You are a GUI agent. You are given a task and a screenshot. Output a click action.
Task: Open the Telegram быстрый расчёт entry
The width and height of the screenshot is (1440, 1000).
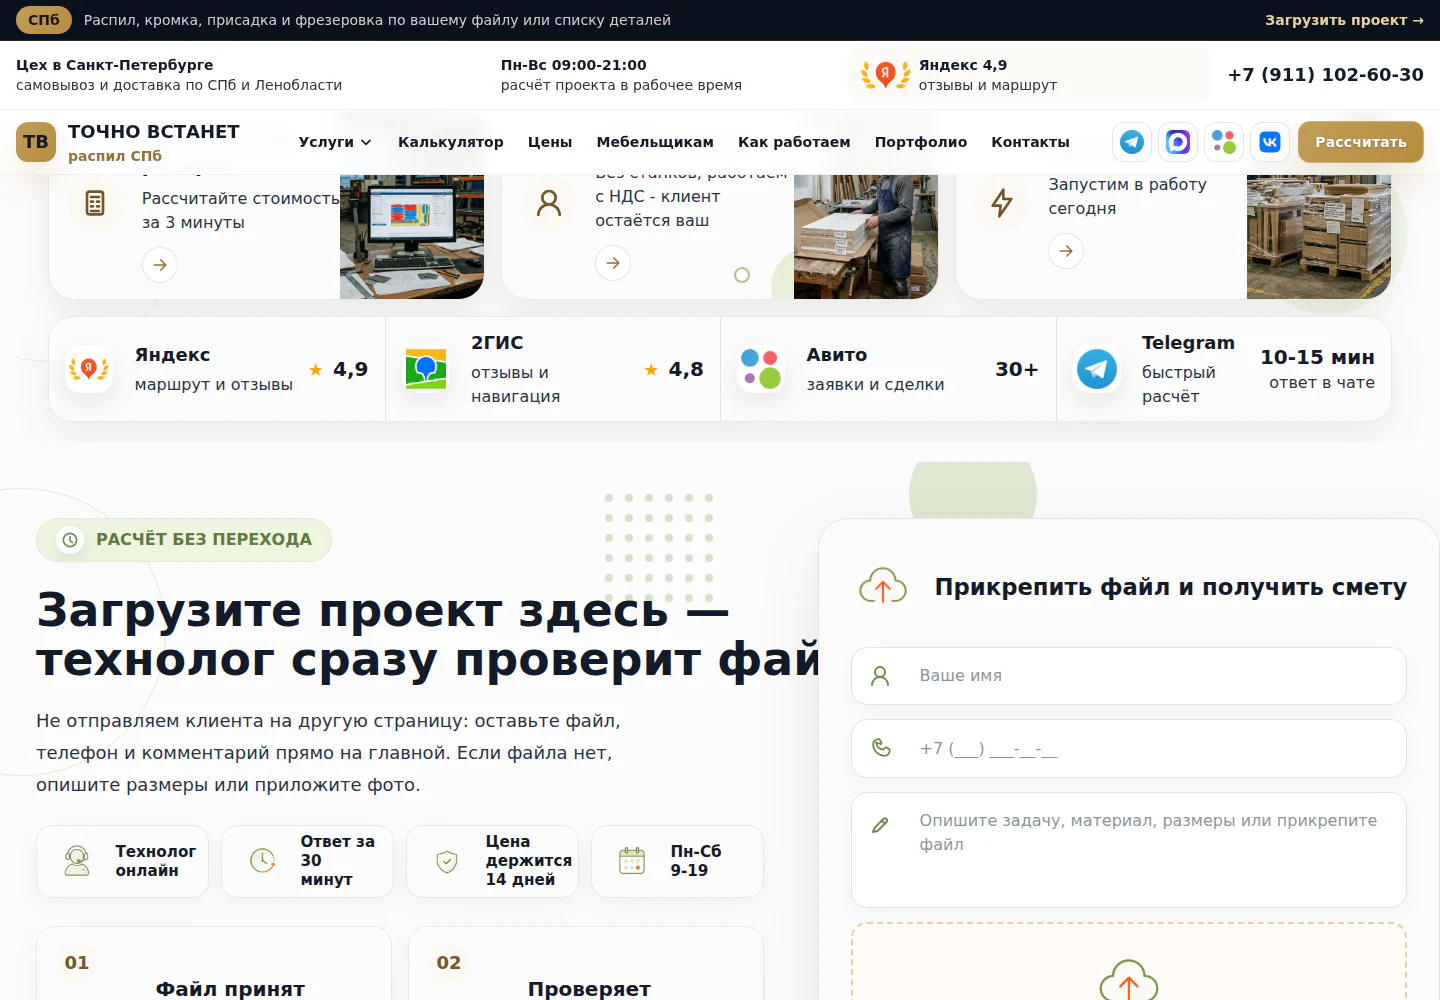(1224, 369)
